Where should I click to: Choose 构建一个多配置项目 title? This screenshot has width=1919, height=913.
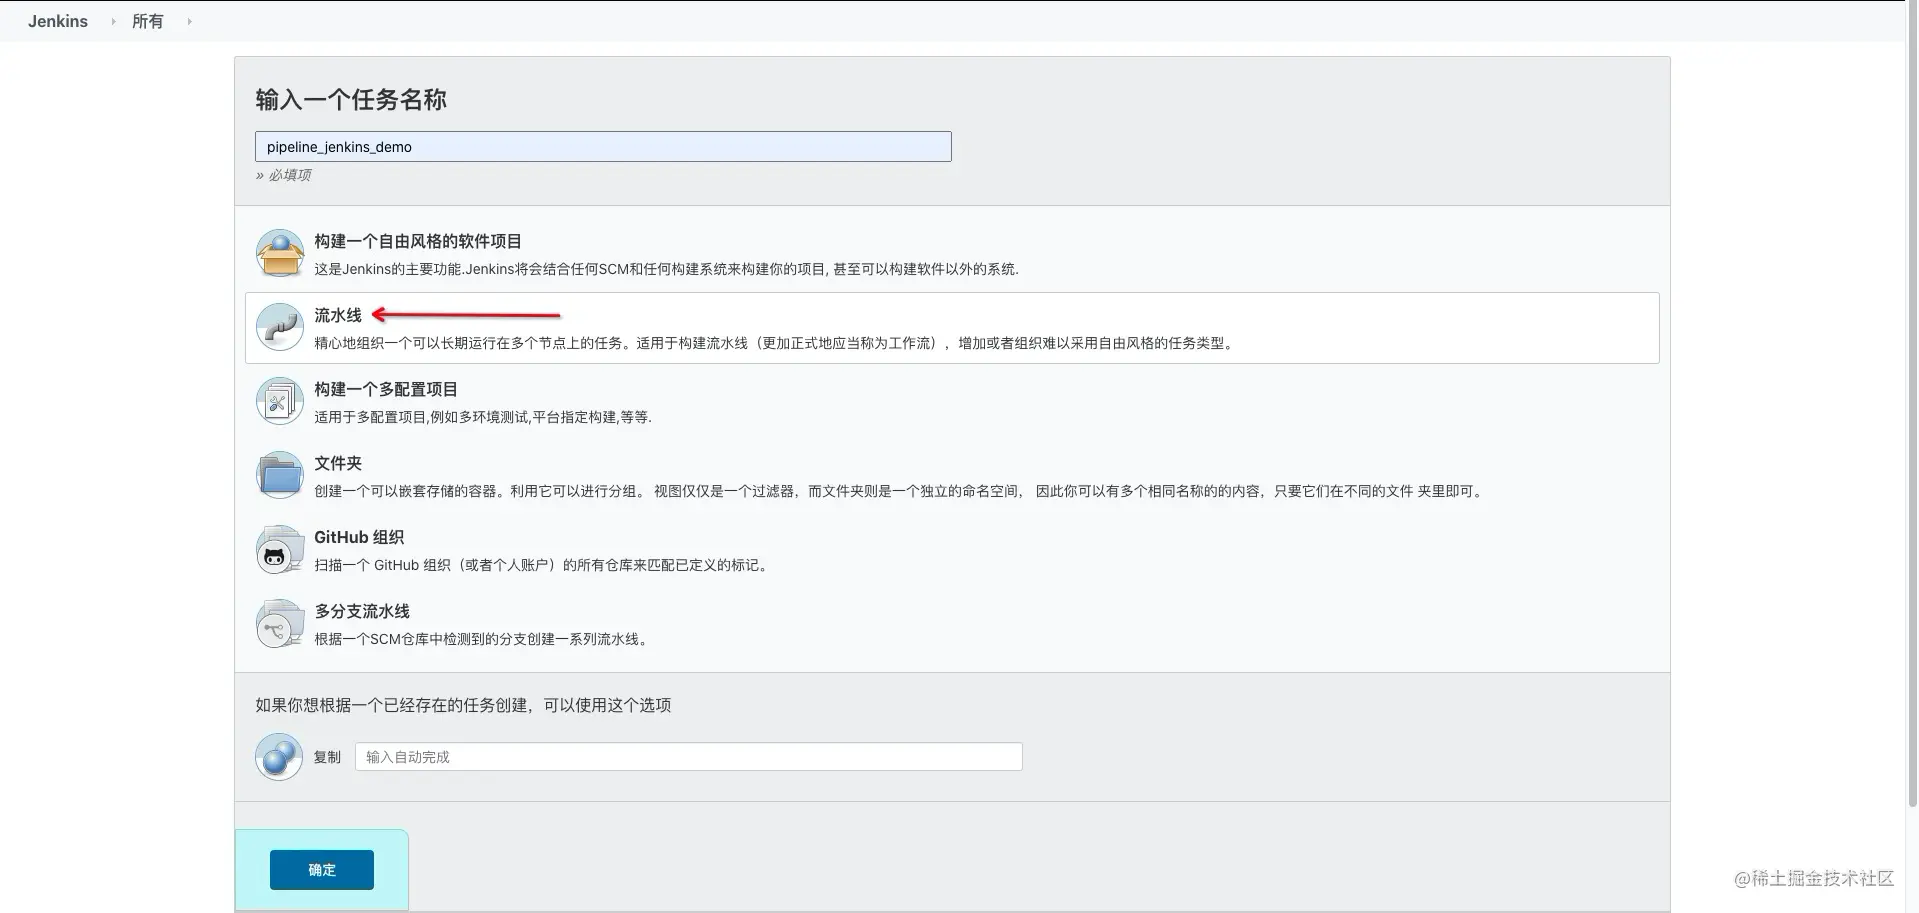386,389
